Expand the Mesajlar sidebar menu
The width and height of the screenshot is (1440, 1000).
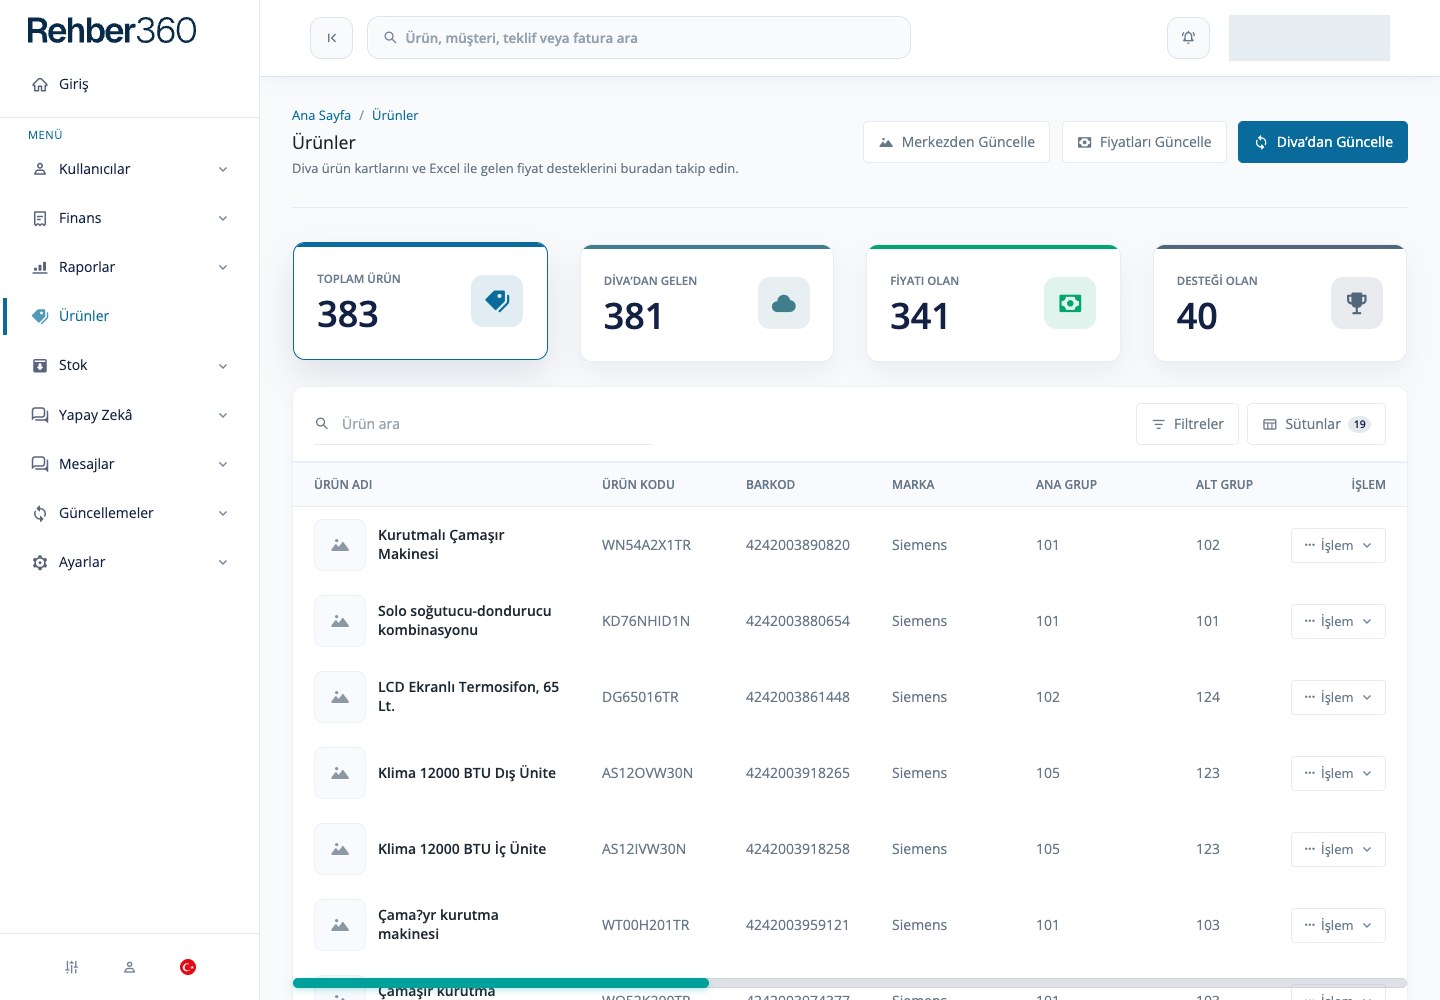(x=129, y=464)
